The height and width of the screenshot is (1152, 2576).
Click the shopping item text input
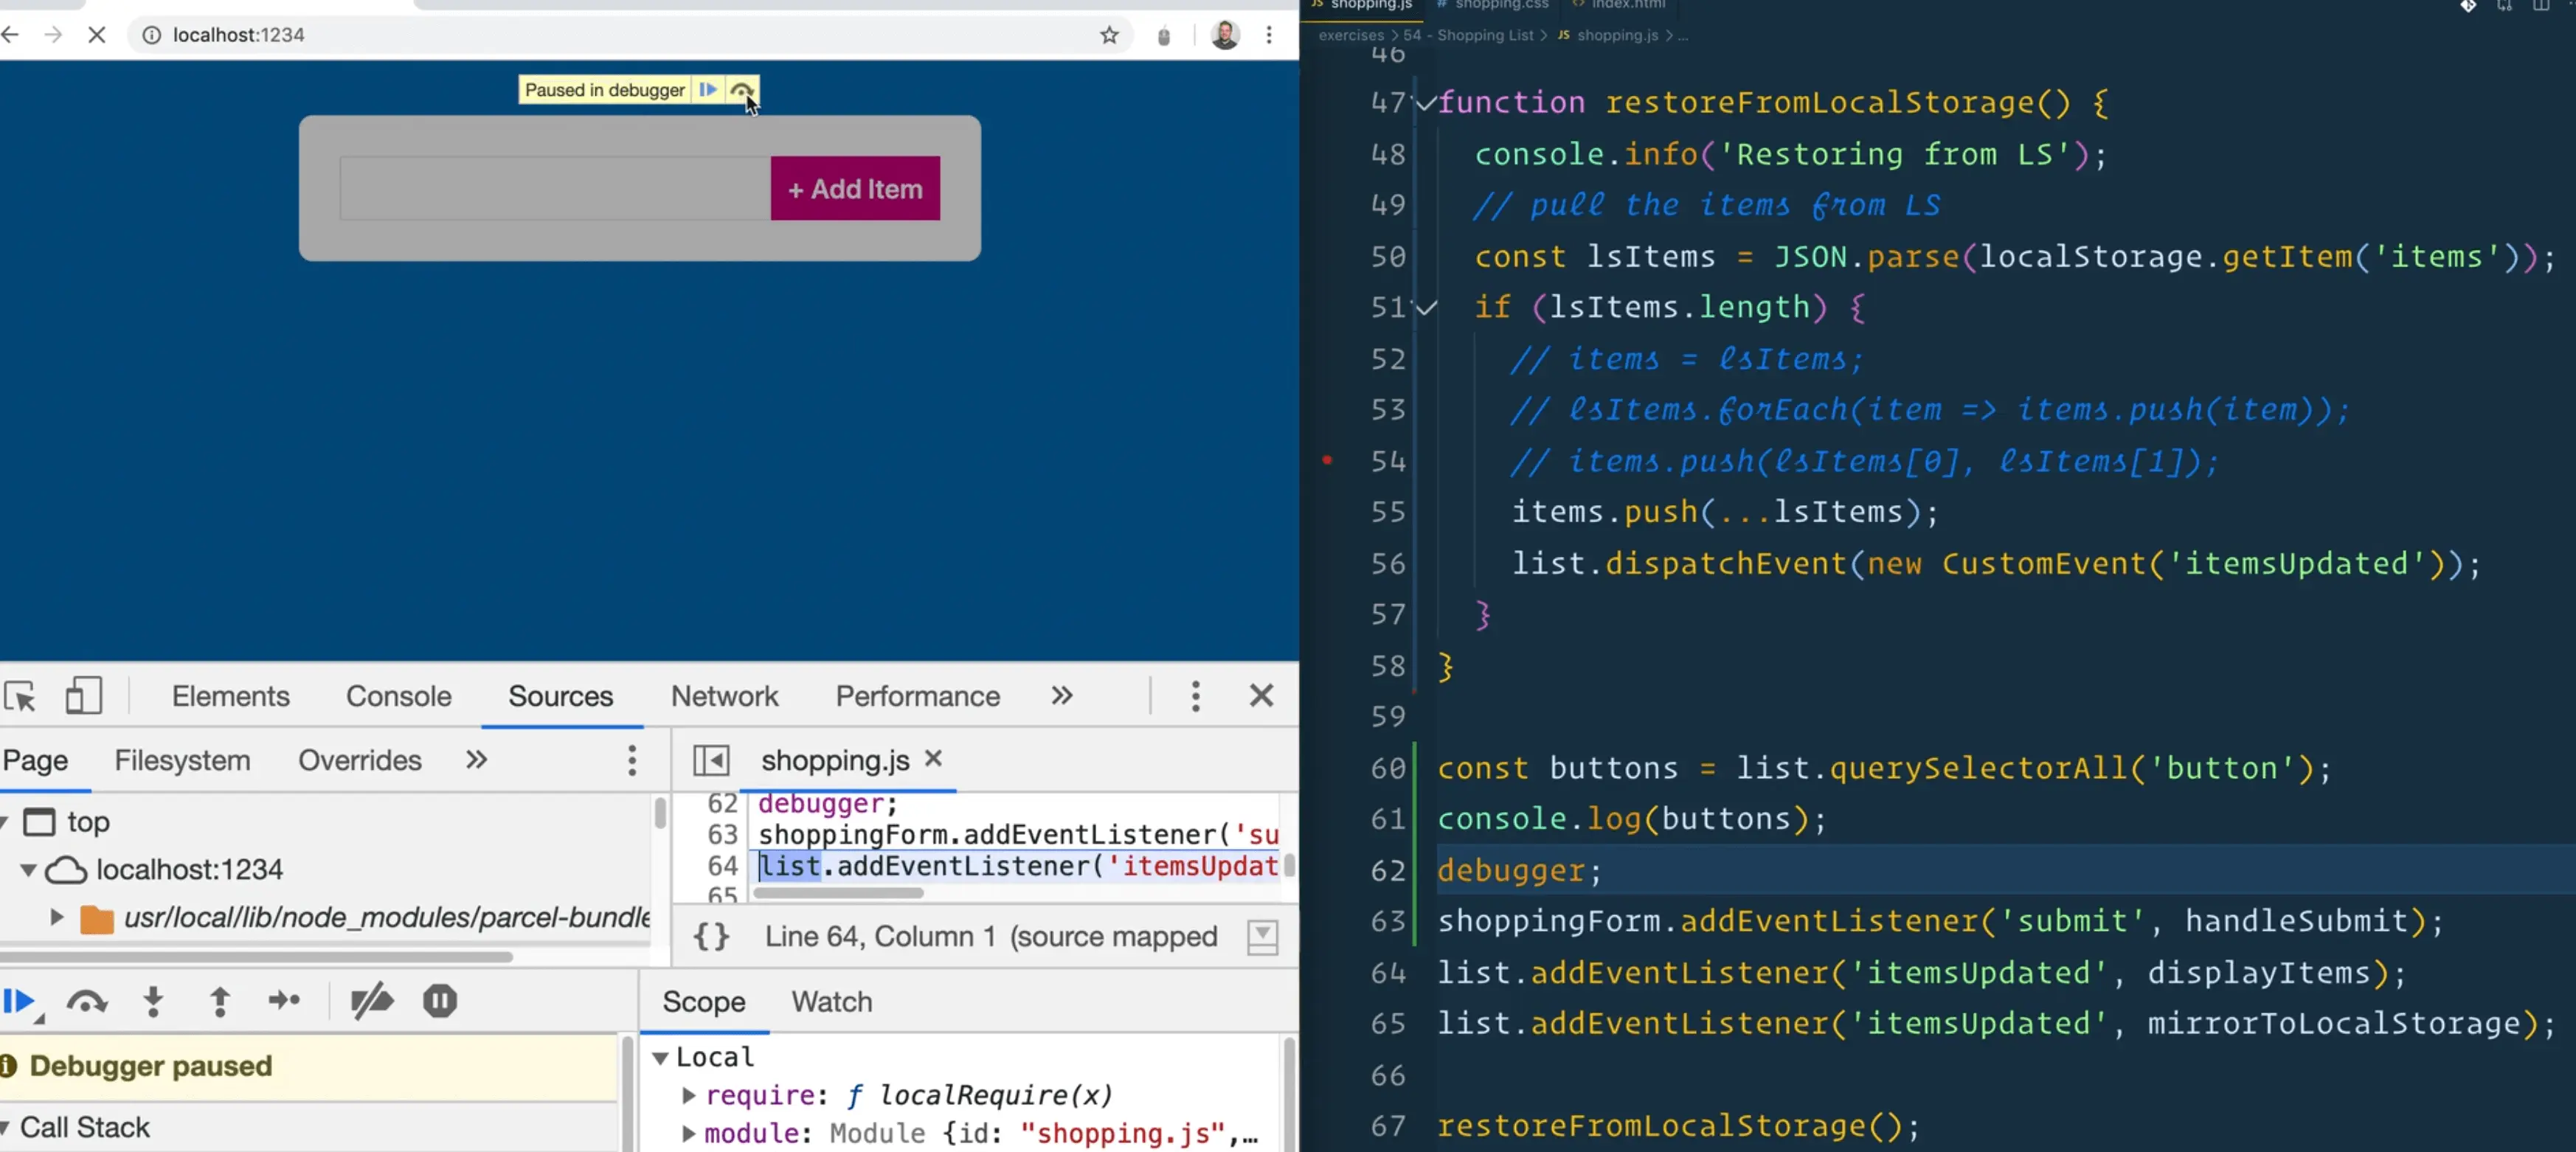[555, 188]
